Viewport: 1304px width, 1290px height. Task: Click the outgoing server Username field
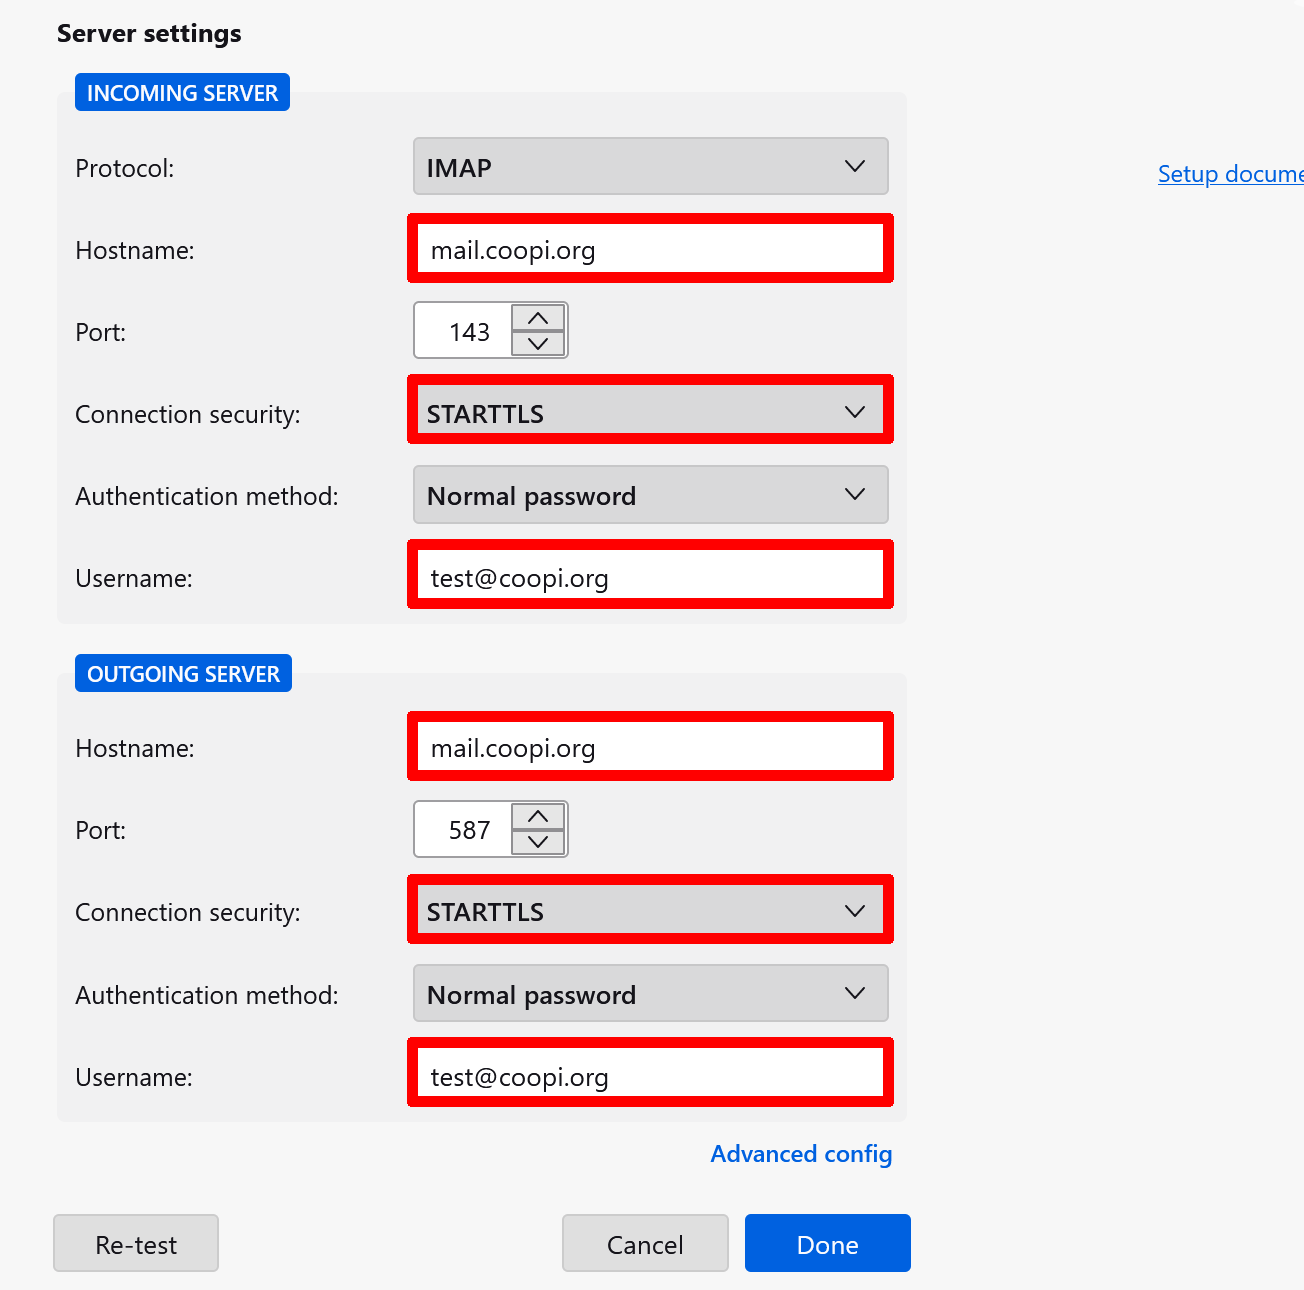click(x=650, y=1076)
